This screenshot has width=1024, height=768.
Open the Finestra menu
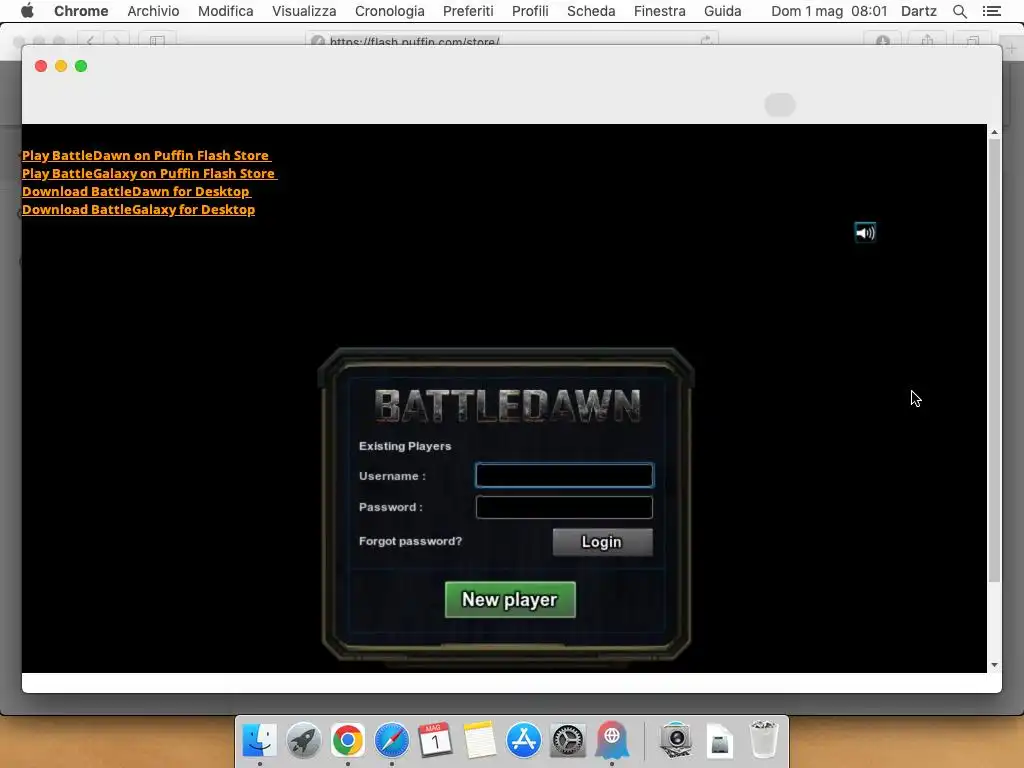[x=659, y=11]
